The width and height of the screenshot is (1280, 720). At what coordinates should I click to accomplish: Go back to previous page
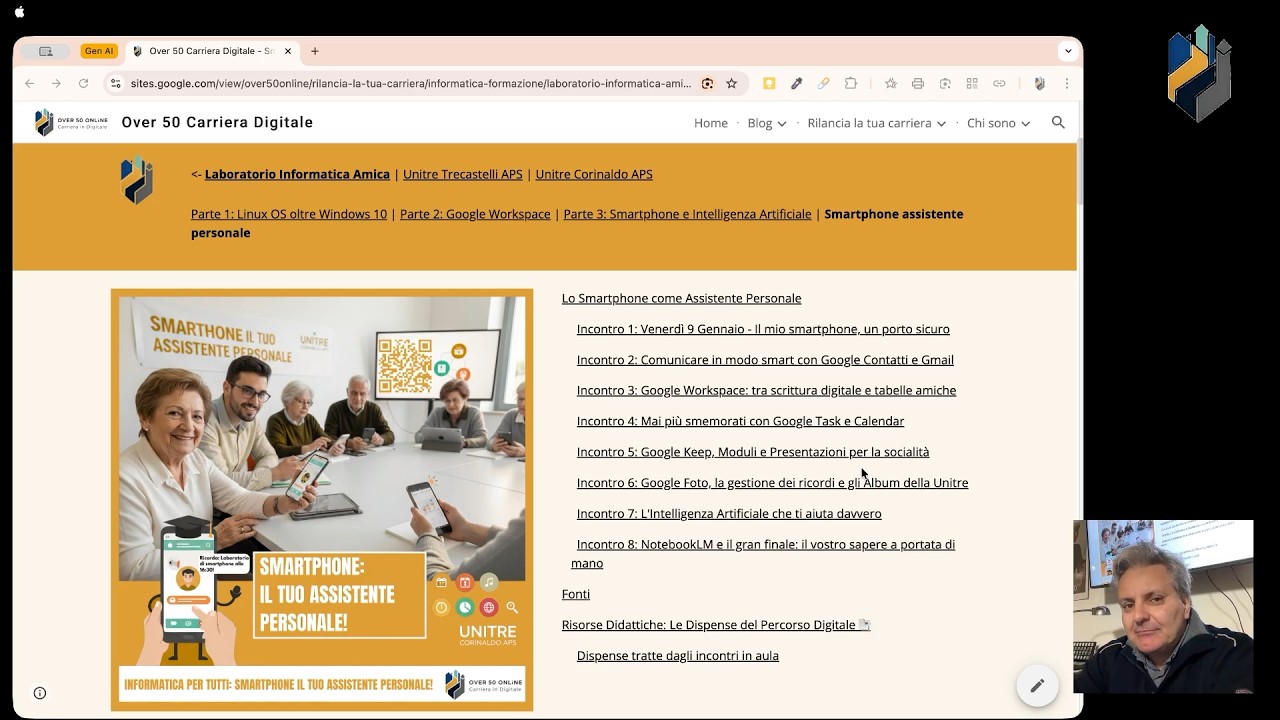[x=30, y=83]
